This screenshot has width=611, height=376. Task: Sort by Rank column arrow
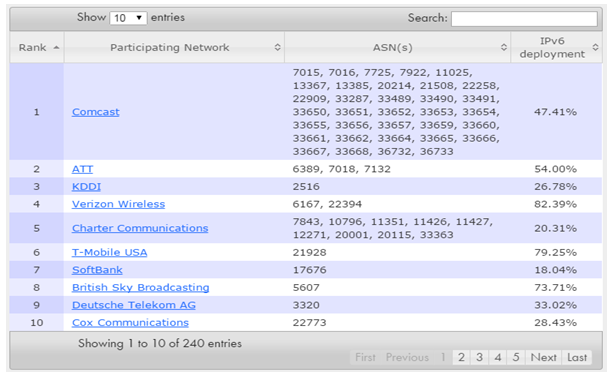click(57, 48)
